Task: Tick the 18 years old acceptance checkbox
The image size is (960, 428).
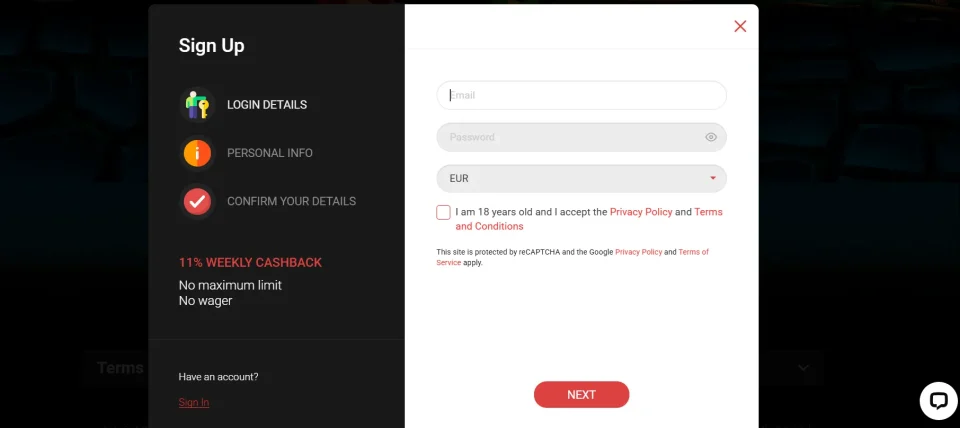Action: pos(443,212)
